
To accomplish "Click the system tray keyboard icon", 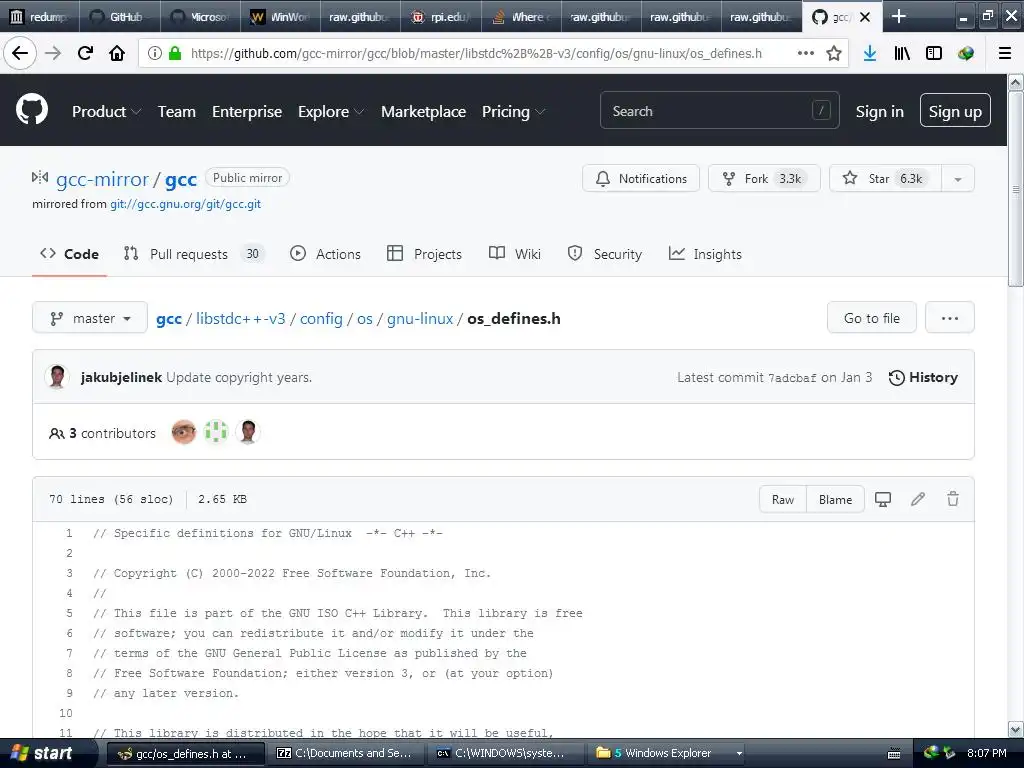I will point(894,754).
